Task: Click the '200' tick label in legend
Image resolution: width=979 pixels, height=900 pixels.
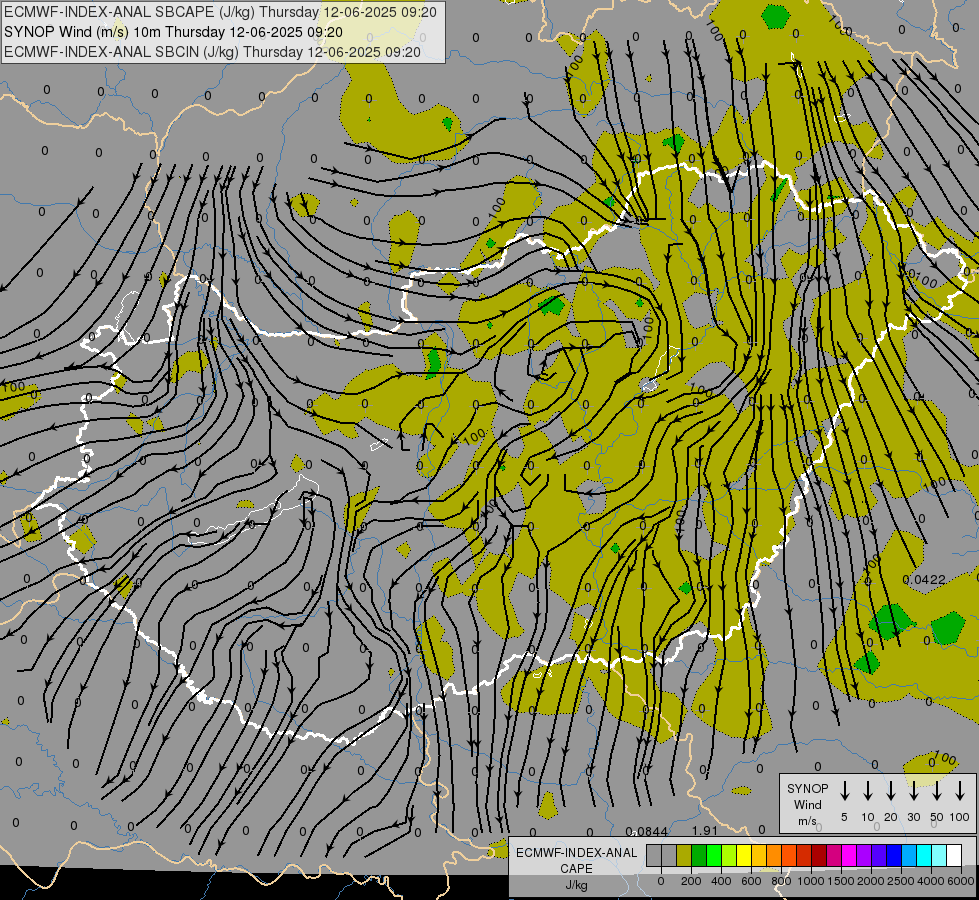Action: coord(691,881)
